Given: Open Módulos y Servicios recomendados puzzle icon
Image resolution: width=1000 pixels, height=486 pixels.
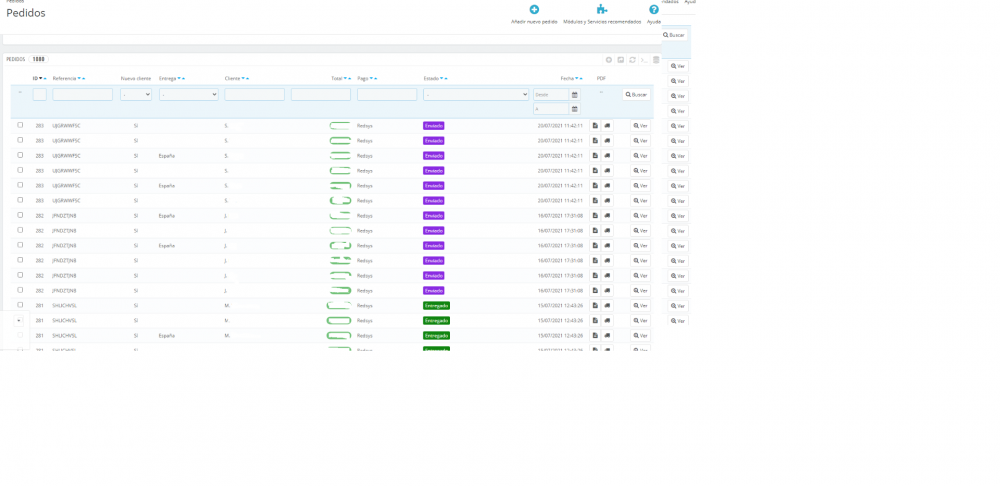Looking at the screenshot, I should tap(602, 10).
